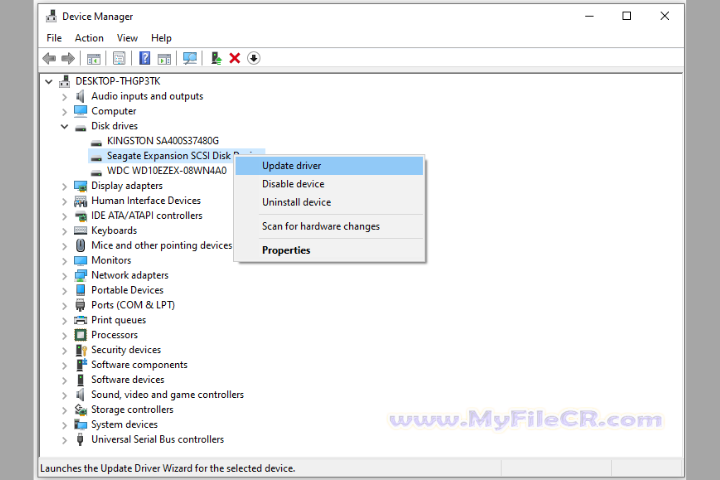
Task: Expand the Computer category
Action: coord(64,112)
